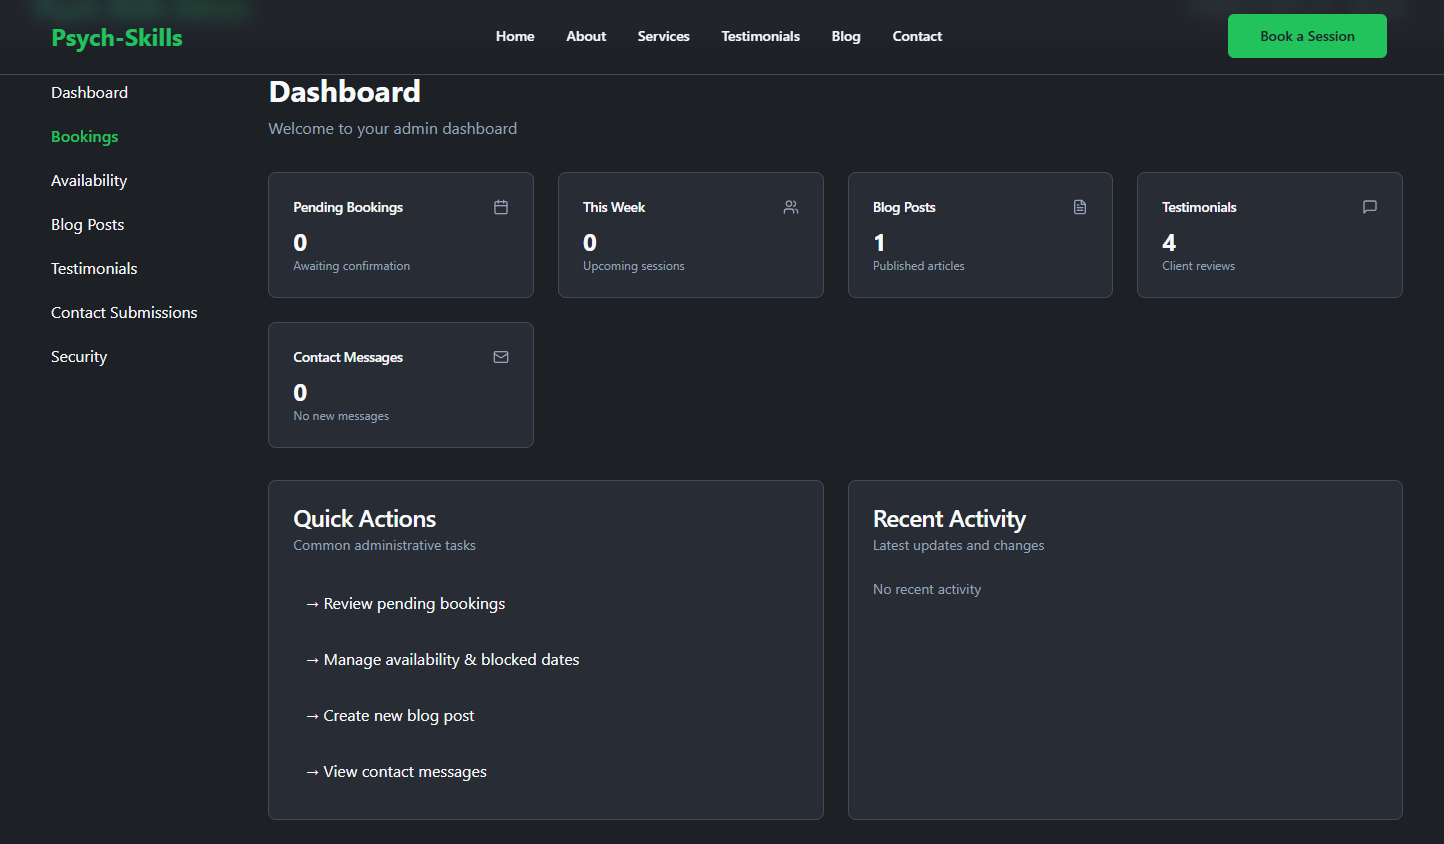Select Testimonials in the sidebar
Screen dimensions: 1444x844
coord(93,268)
